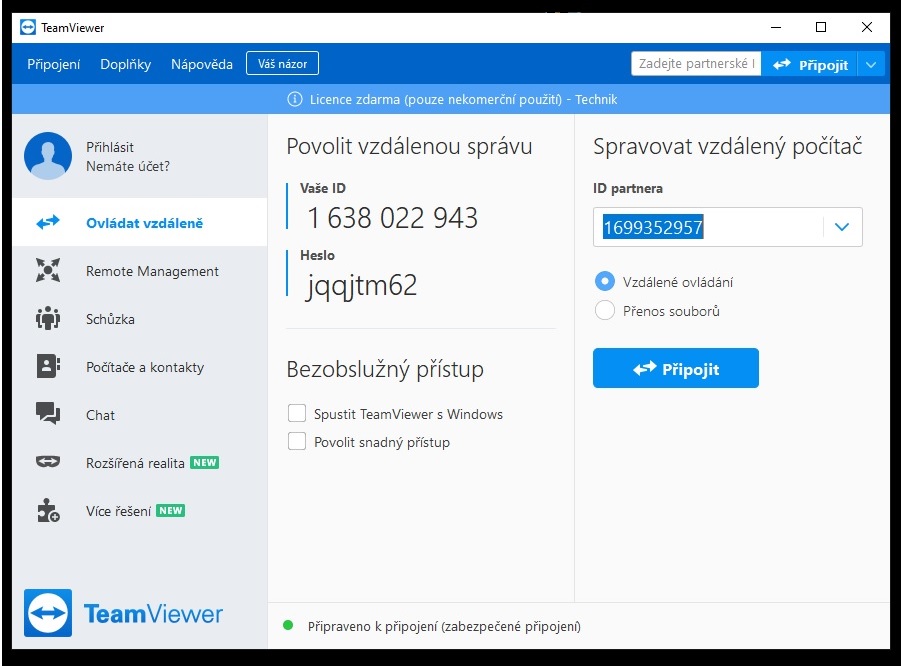Image resolution: width=901 pixels, height=666 pixels.
Task: Click the Remote Management icon
Action: [48, 270]
